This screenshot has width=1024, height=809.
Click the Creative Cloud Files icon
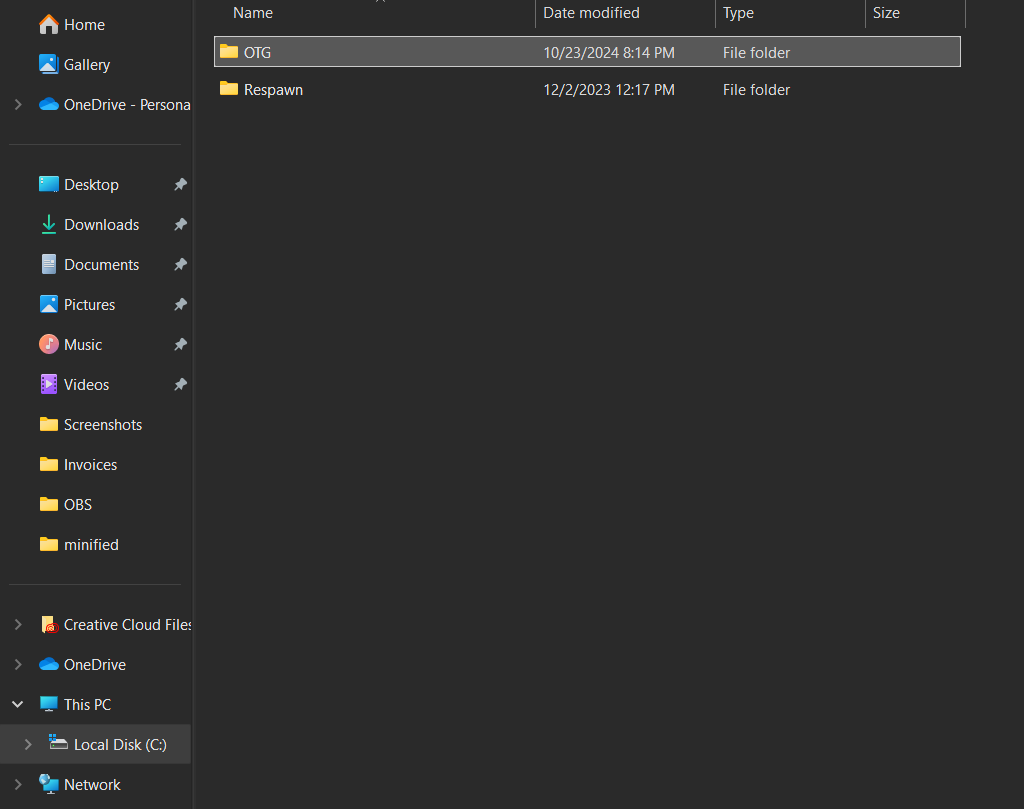[x=49, y=625]
